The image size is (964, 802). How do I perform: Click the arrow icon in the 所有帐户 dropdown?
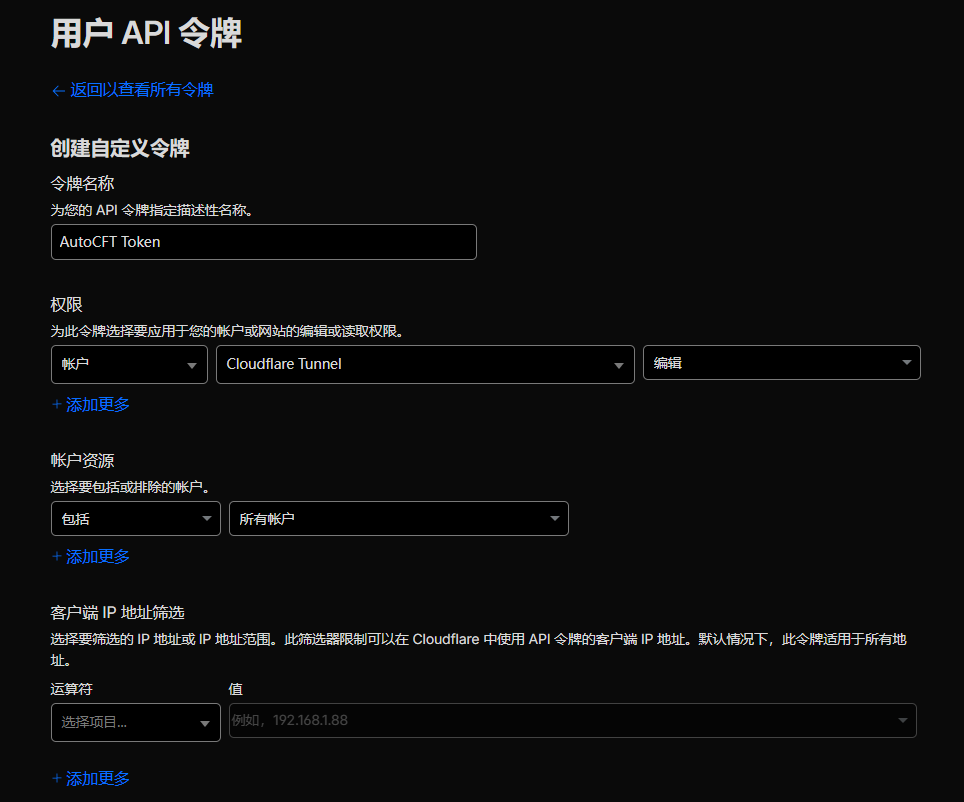554,519
